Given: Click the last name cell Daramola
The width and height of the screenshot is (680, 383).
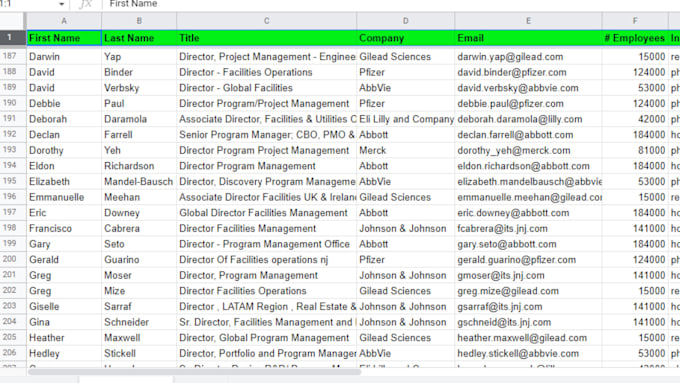Looking at the screenshot, I should (139, 119).
